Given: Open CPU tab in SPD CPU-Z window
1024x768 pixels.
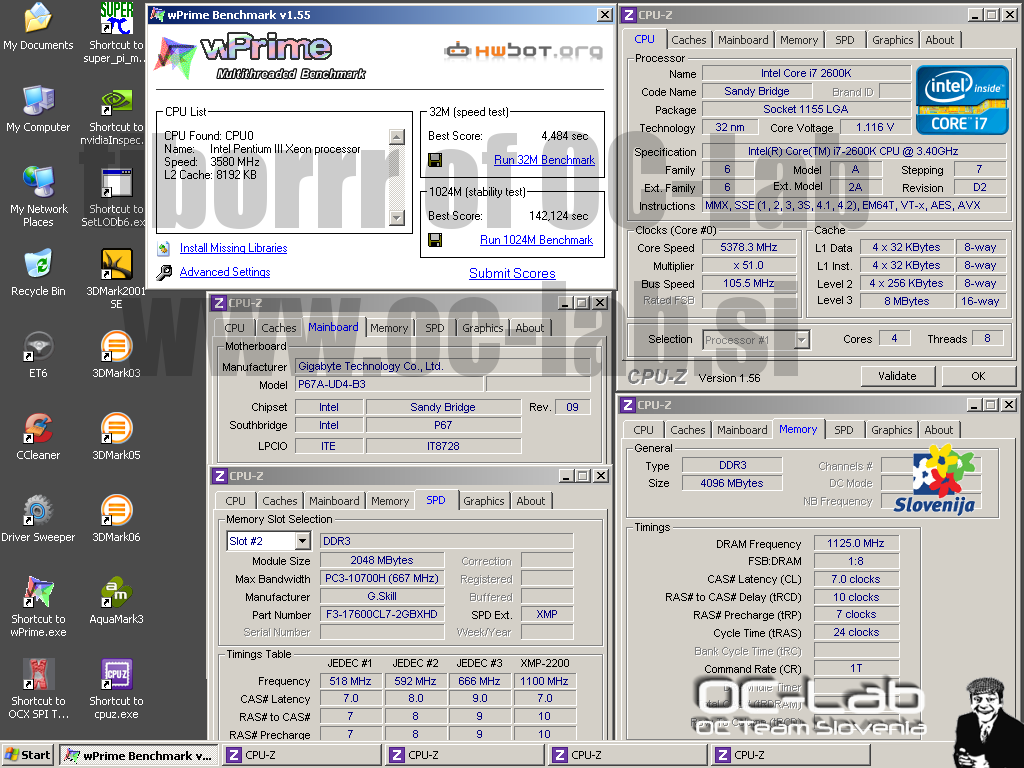Looking at the screenshot, I should pos(235,501).
